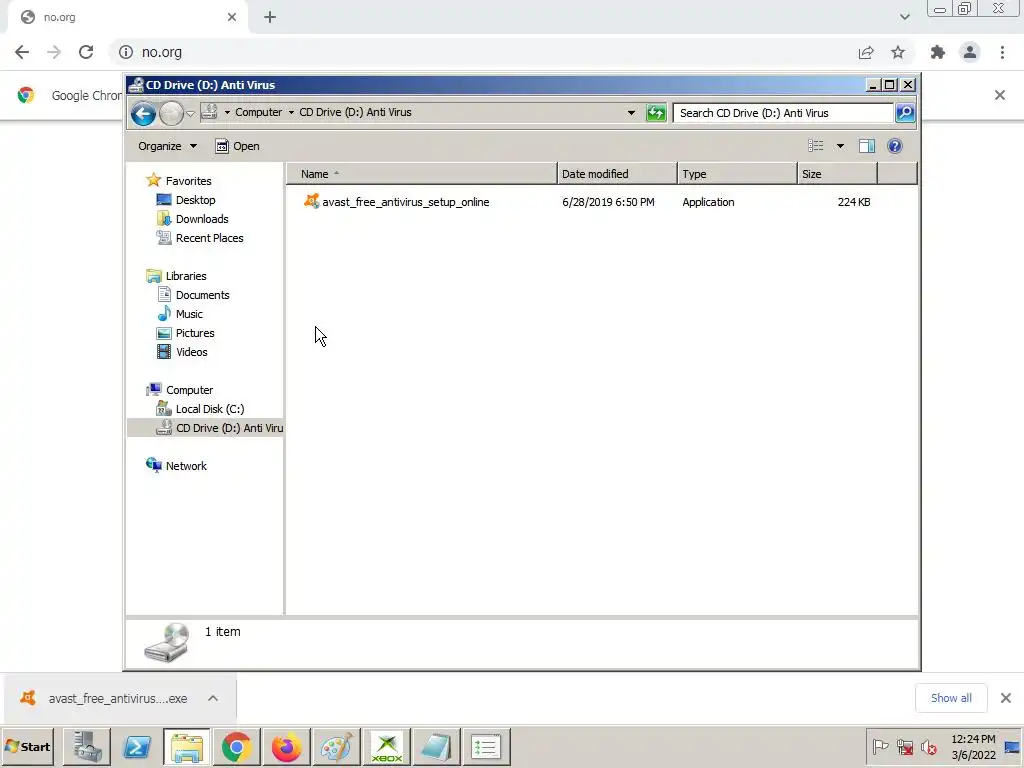This screenshot has height=768, width=1024.
Task: Open the Organize menu
Action: point(167,146)
